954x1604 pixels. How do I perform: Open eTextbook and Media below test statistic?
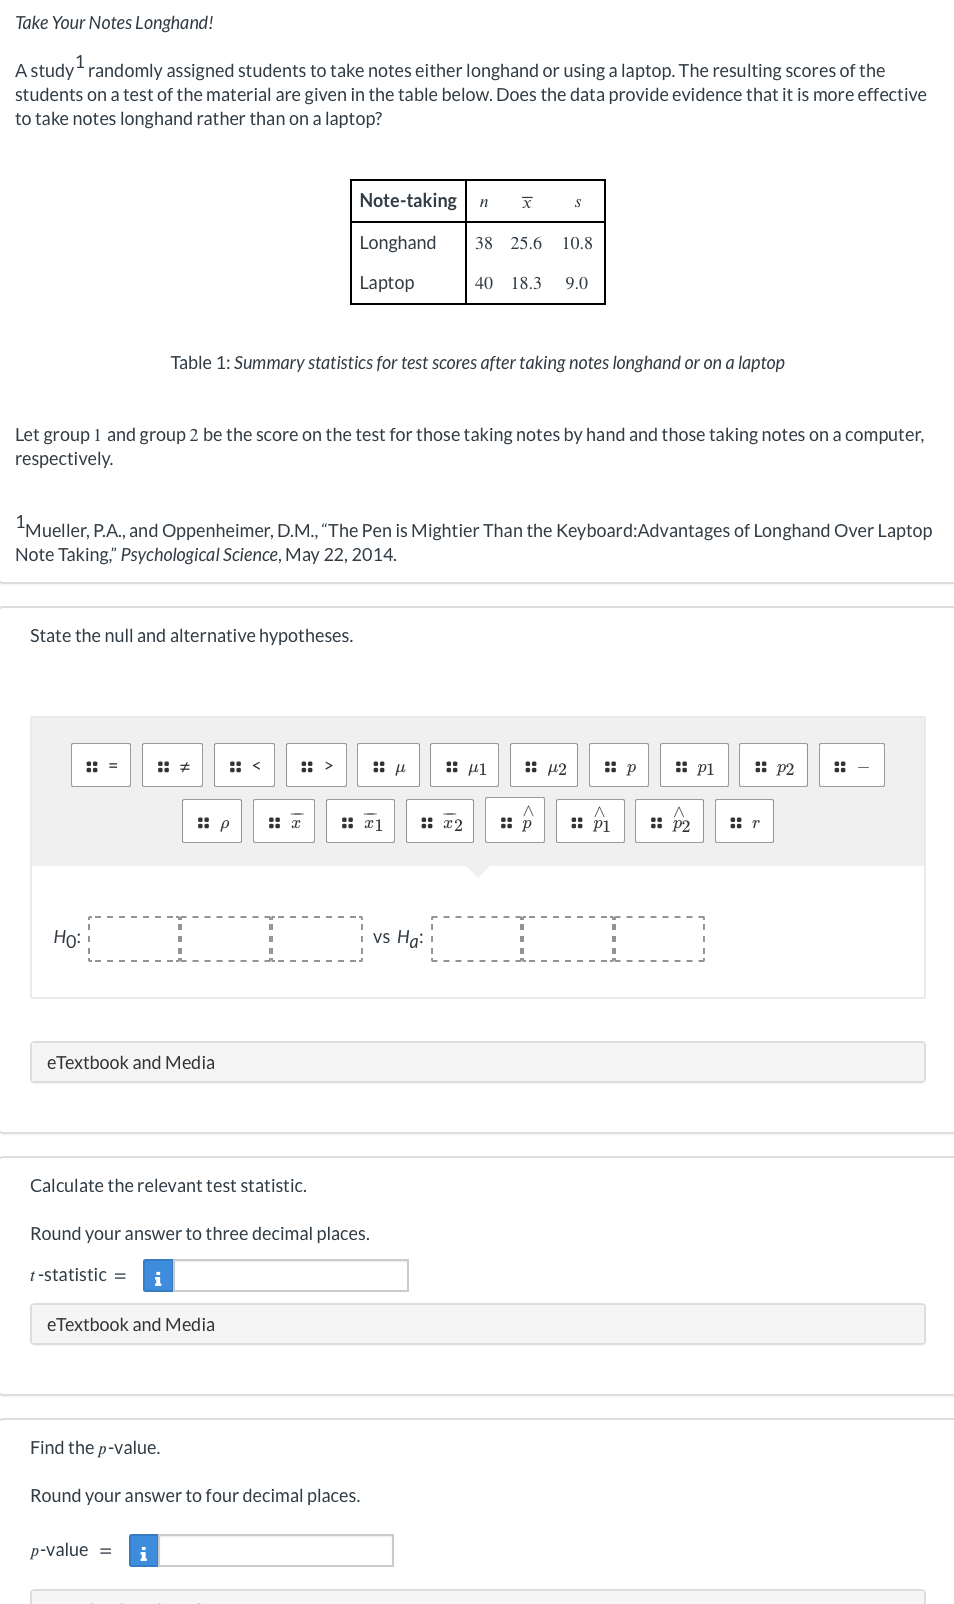[130, 1324]
